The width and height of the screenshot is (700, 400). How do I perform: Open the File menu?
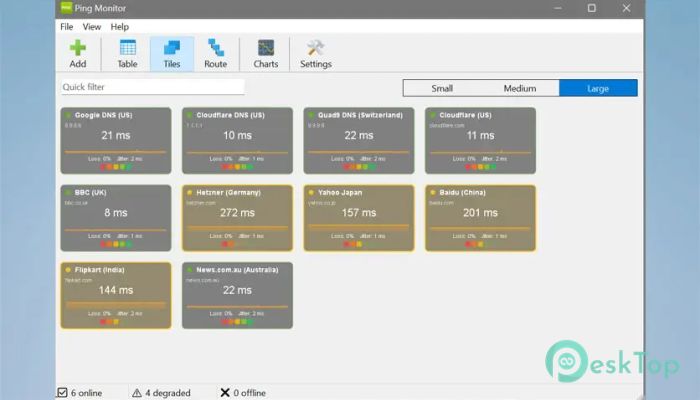pyautogui.click(x=67, y=27)
